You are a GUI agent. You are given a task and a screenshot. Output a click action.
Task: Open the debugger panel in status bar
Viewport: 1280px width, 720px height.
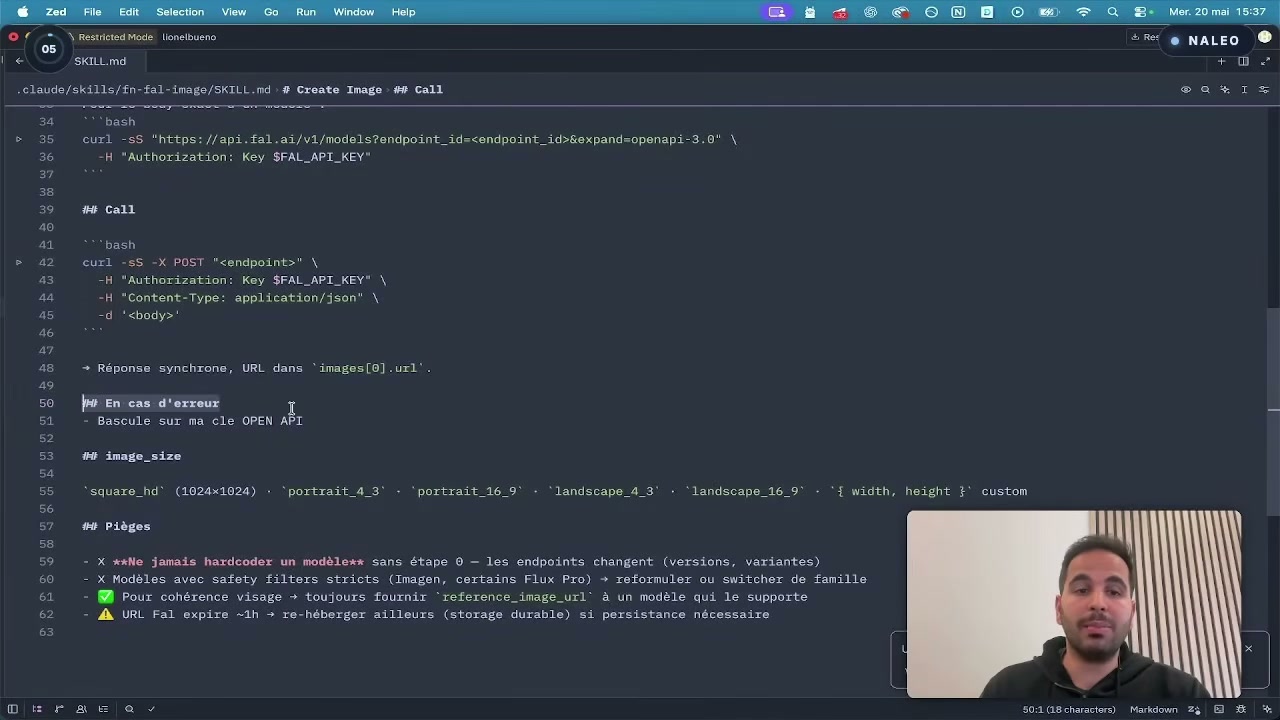1241,709
